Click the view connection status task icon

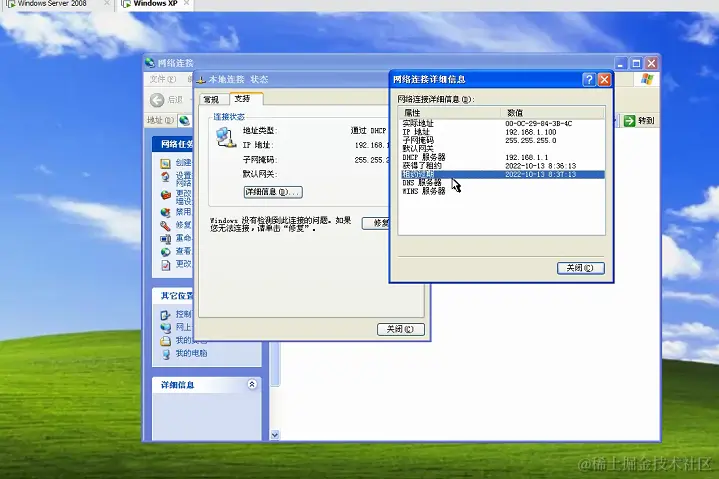click(166, 252)
